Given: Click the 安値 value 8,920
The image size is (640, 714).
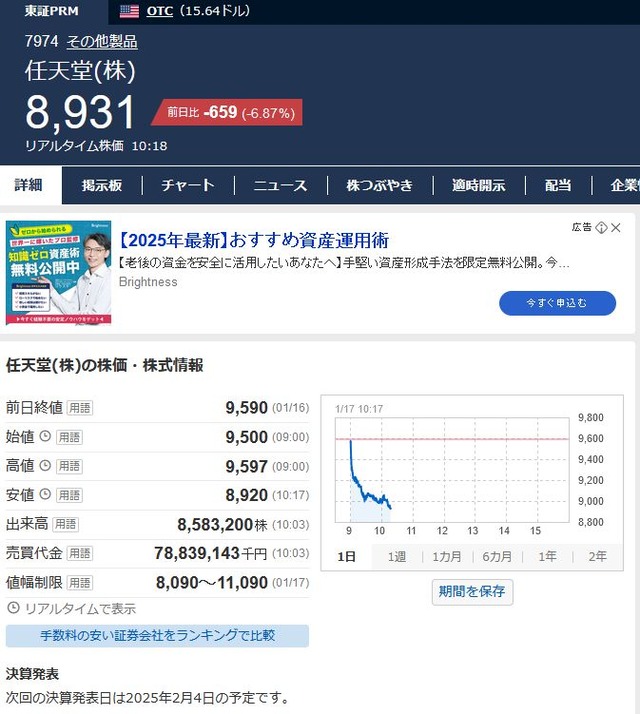Looking at the screenshot, I should click(246, 495).
